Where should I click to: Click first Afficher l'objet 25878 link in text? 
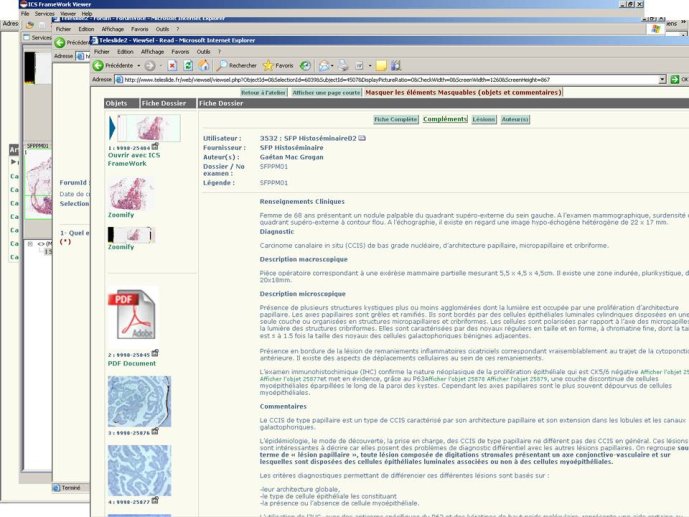pyautogui.click(x=453, y=379)
